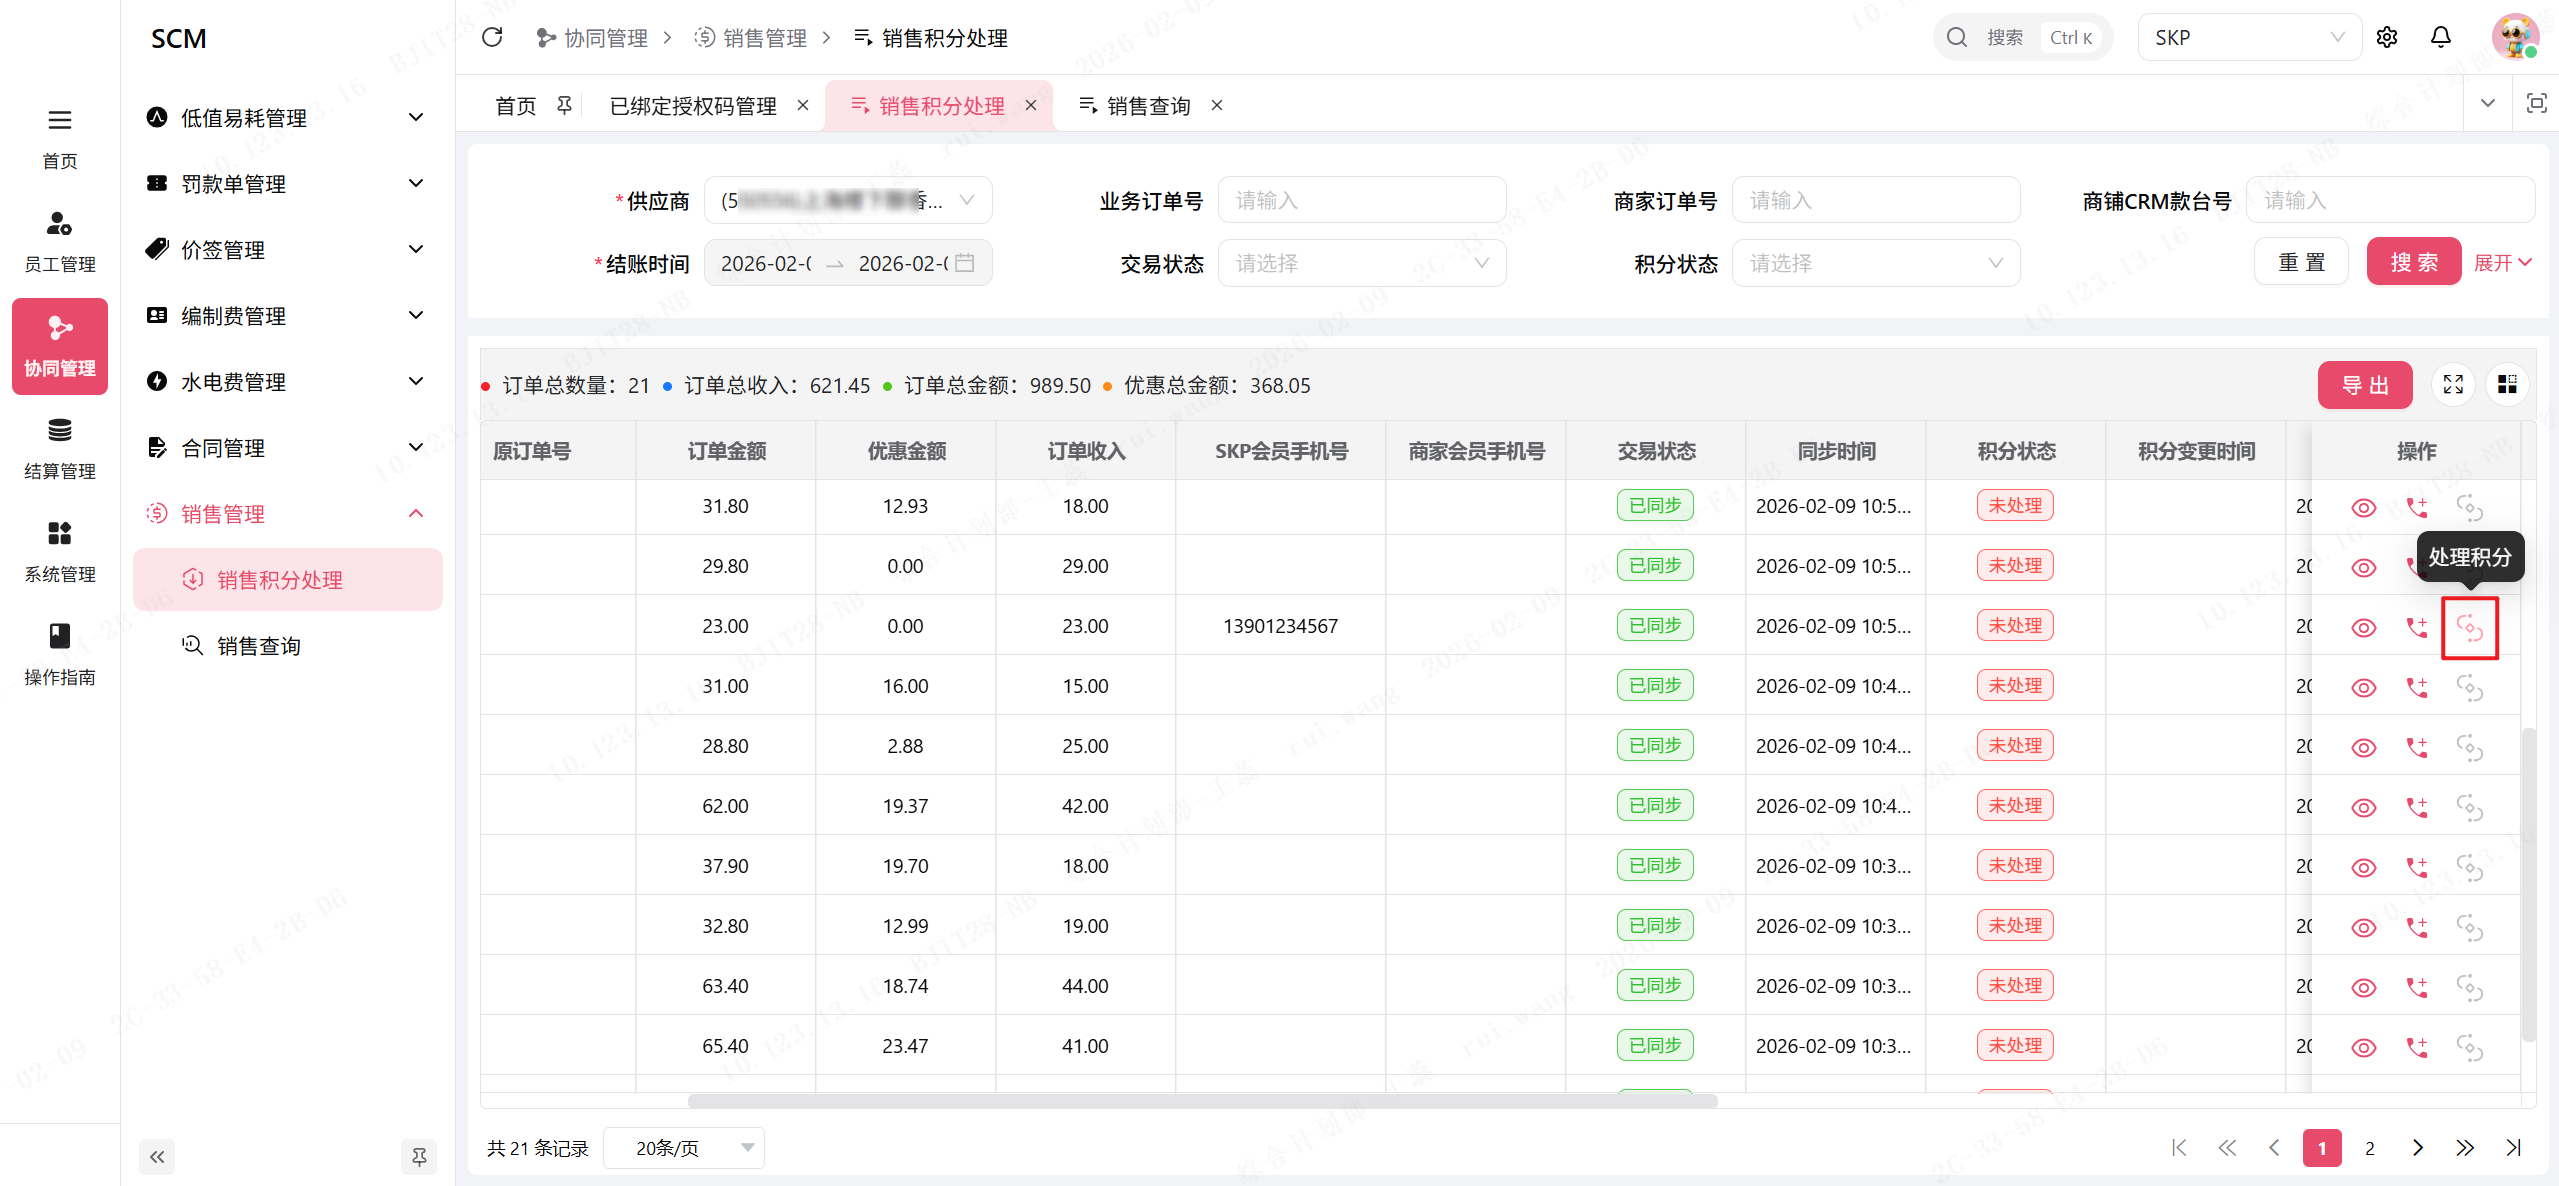Click process points icon in 23.00 row
The image size is (2559, 1186).
tap(2469, 628)
